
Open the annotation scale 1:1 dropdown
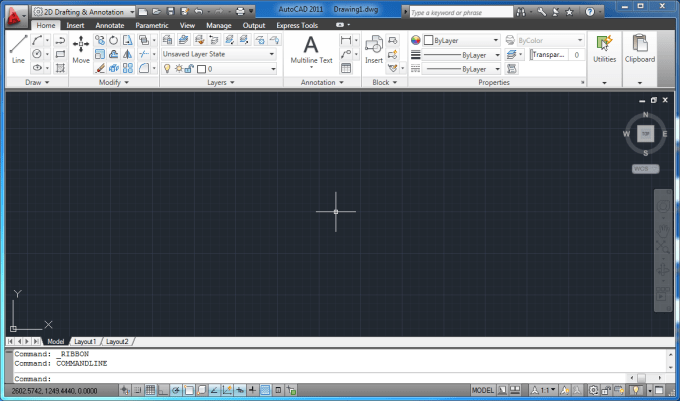(x=543, y=390)
